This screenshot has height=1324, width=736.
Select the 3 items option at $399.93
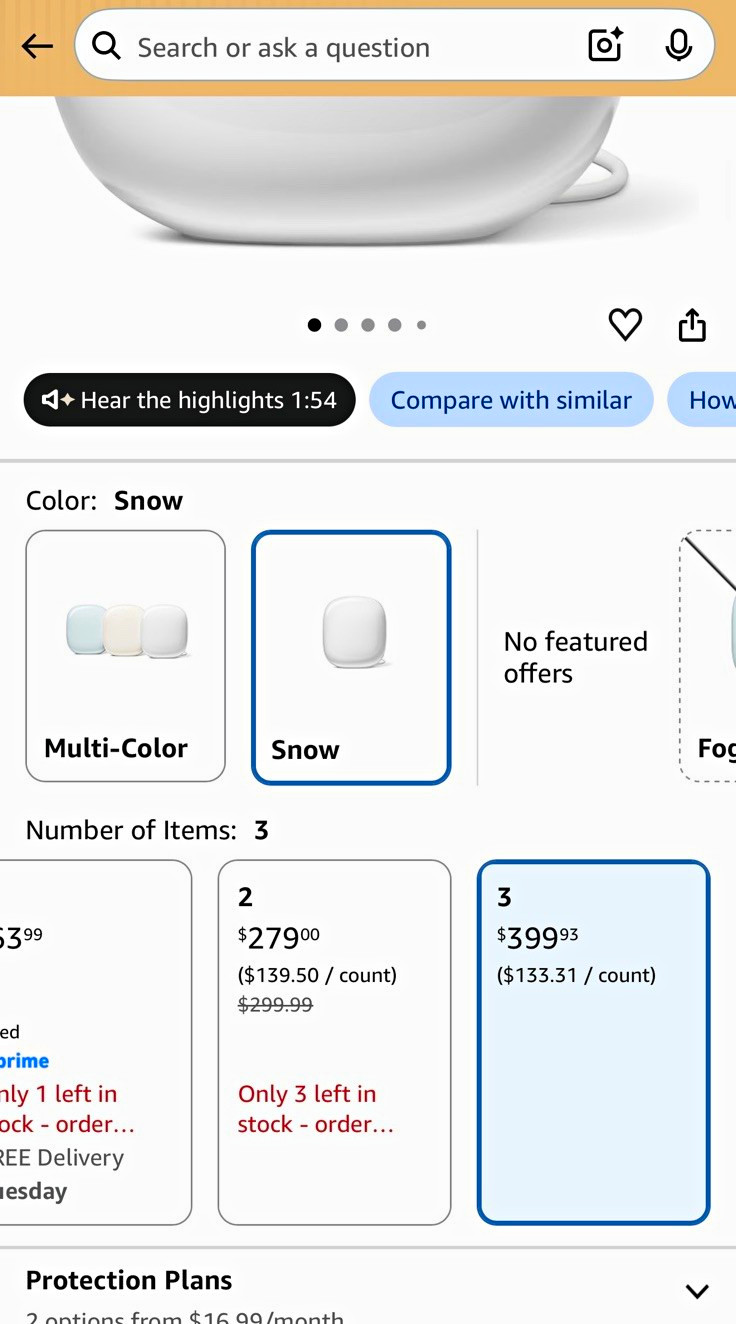[593, 1042]
